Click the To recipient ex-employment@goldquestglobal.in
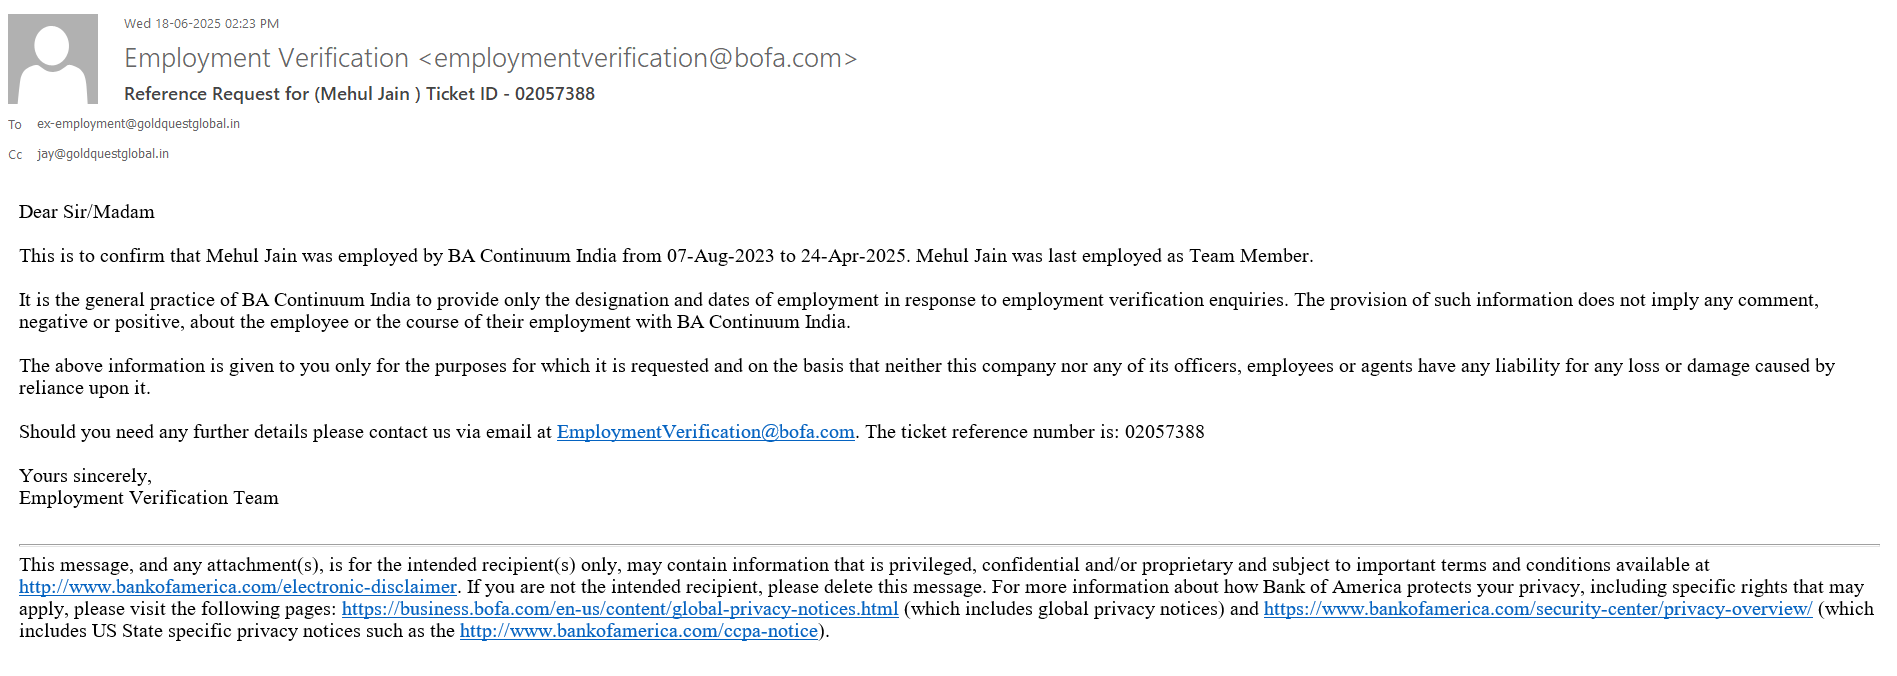This screenshot has height=676, width=1897. [x=138, y=124]
